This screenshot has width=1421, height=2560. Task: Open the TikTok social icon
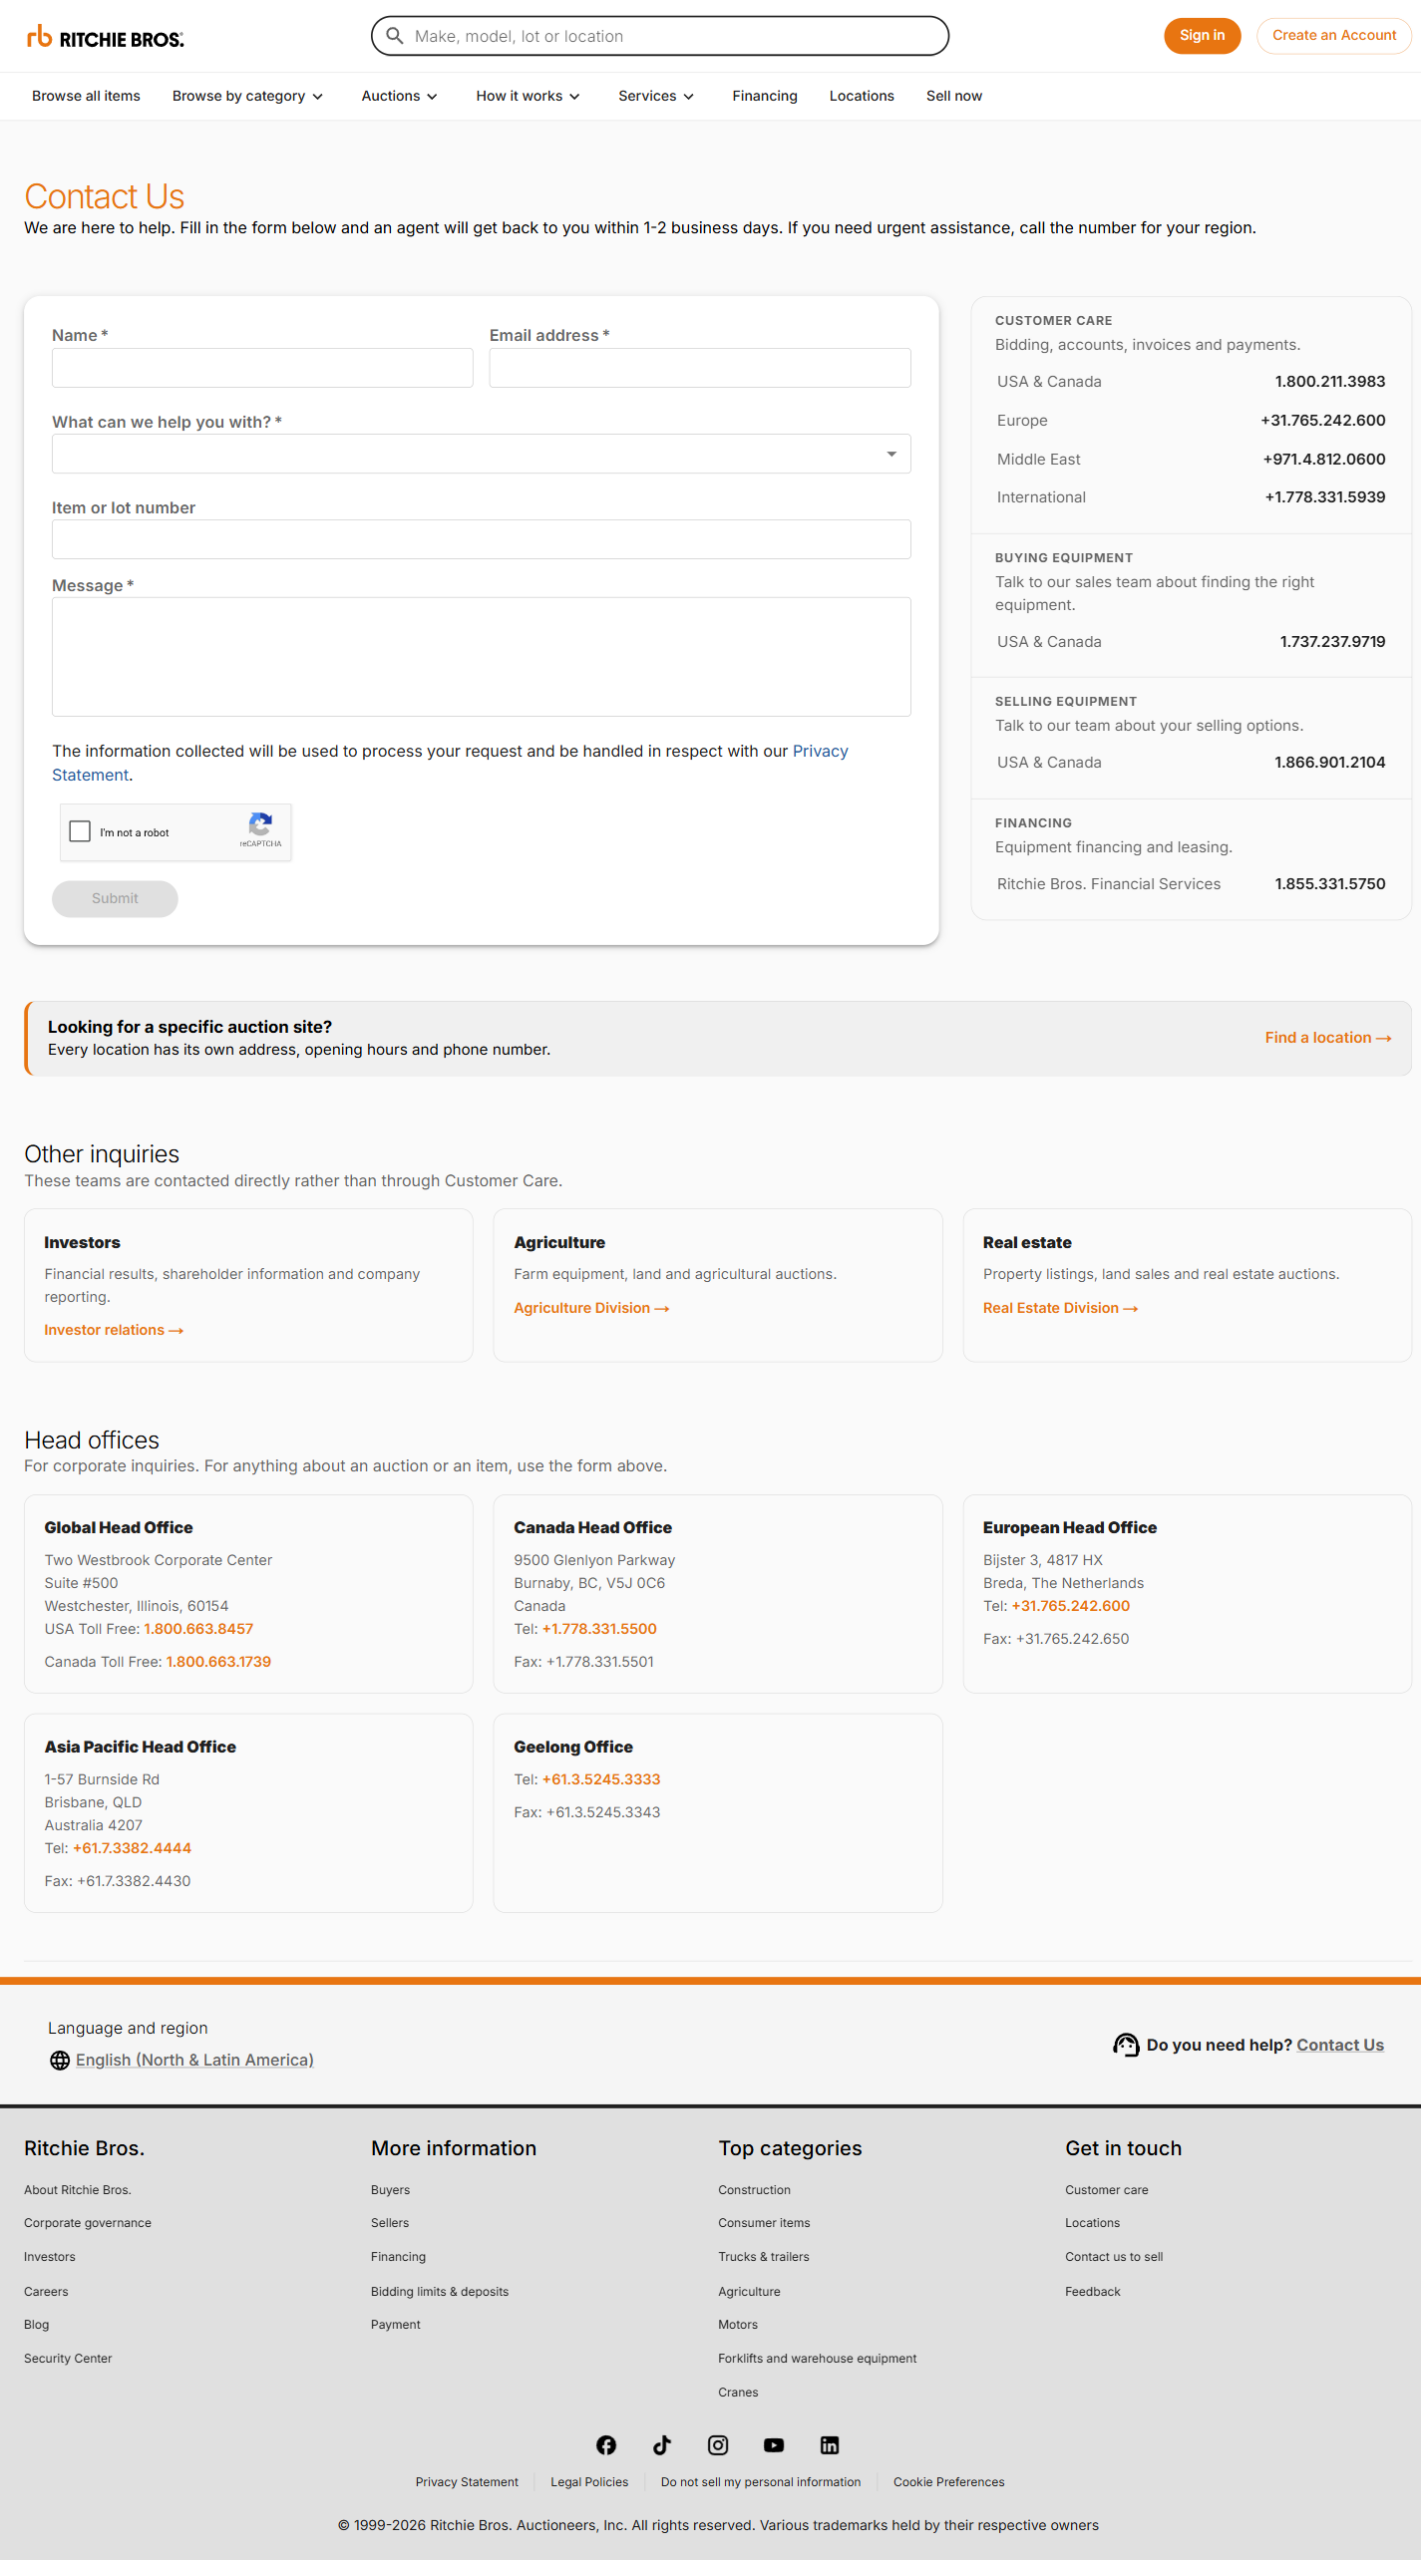point(662,2444)
